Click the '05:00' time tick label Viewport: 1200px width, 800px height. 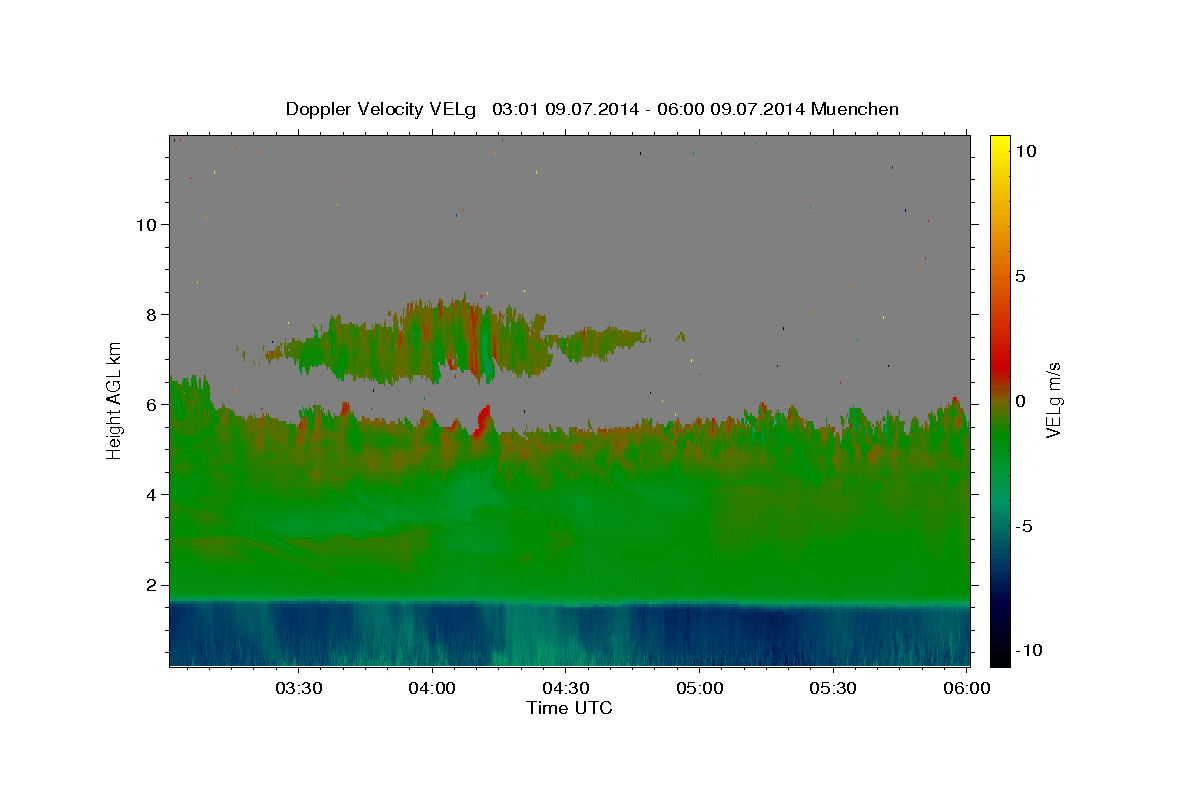700,689
